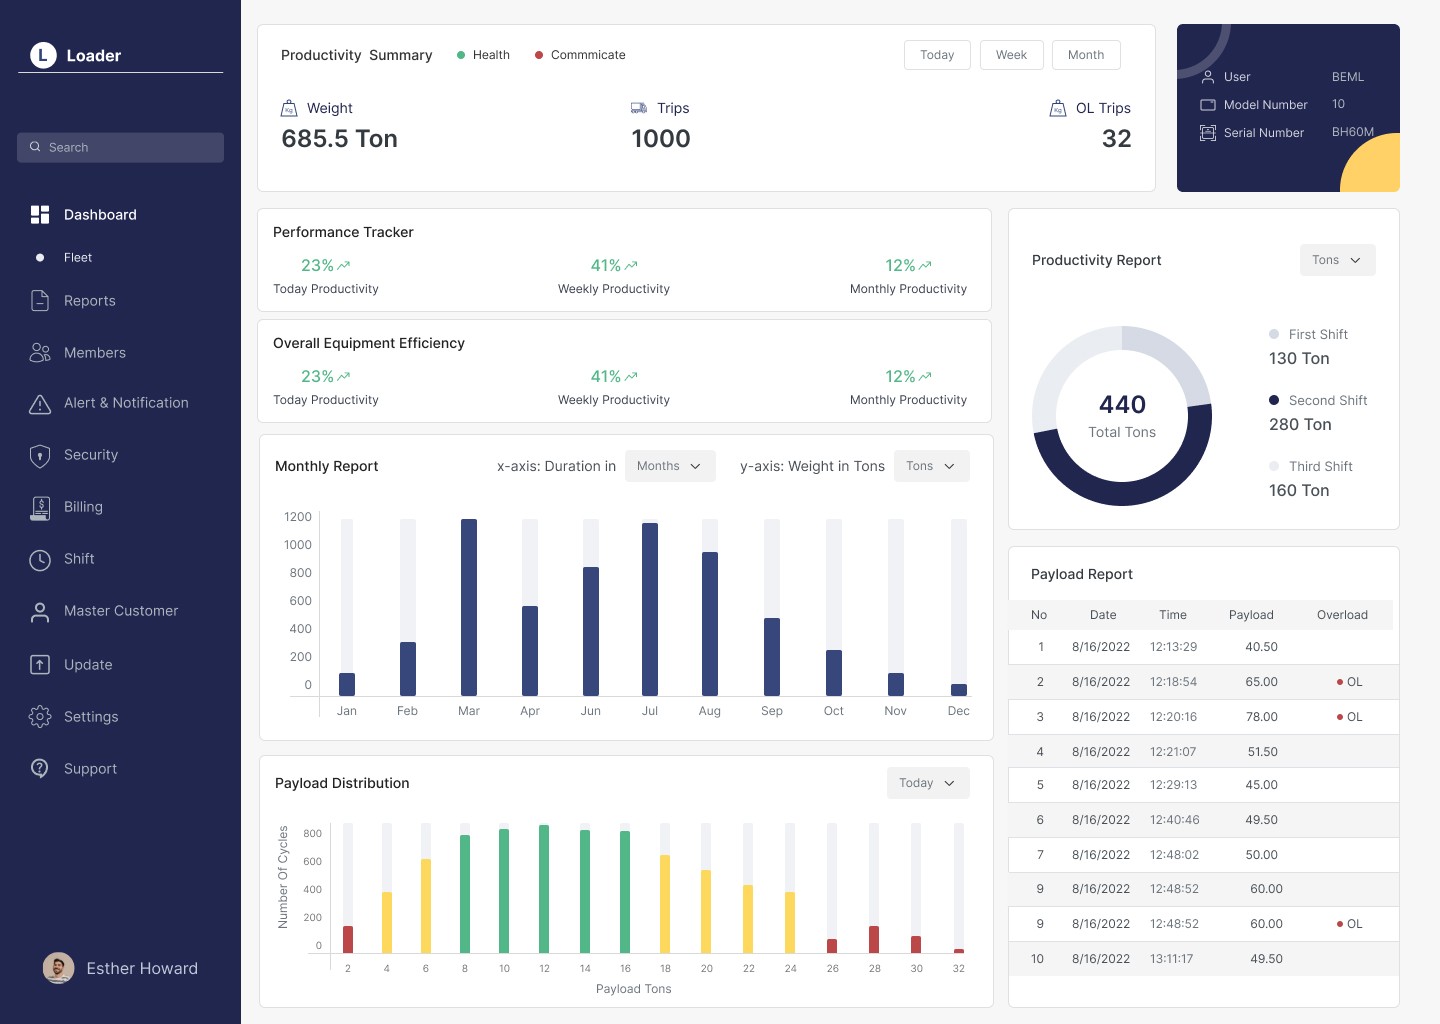Click the Shift clock icon
The width and height of the screenshot is (1440, 1024).
point(40,560)
